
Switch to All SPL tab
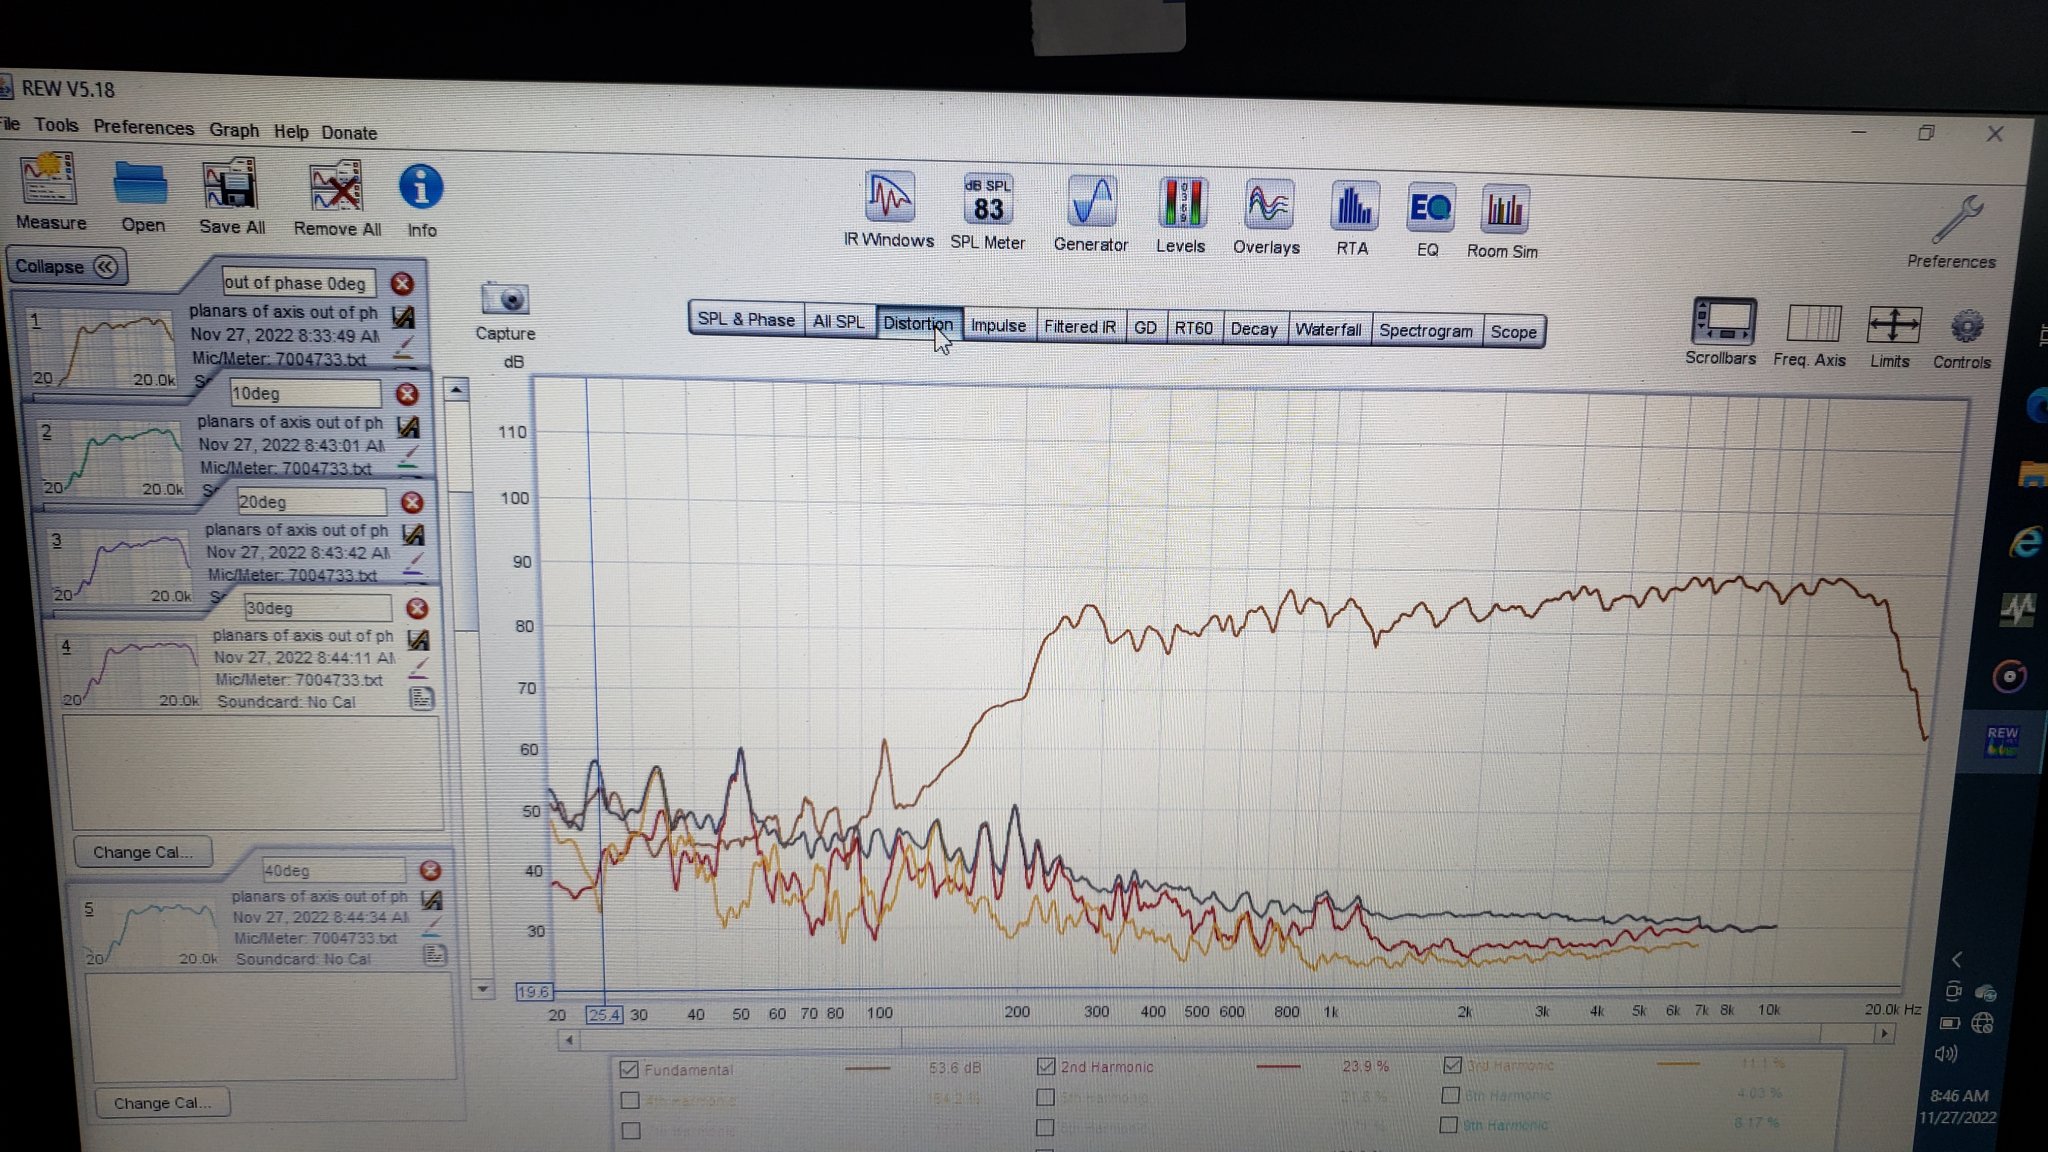coord(838,321)
